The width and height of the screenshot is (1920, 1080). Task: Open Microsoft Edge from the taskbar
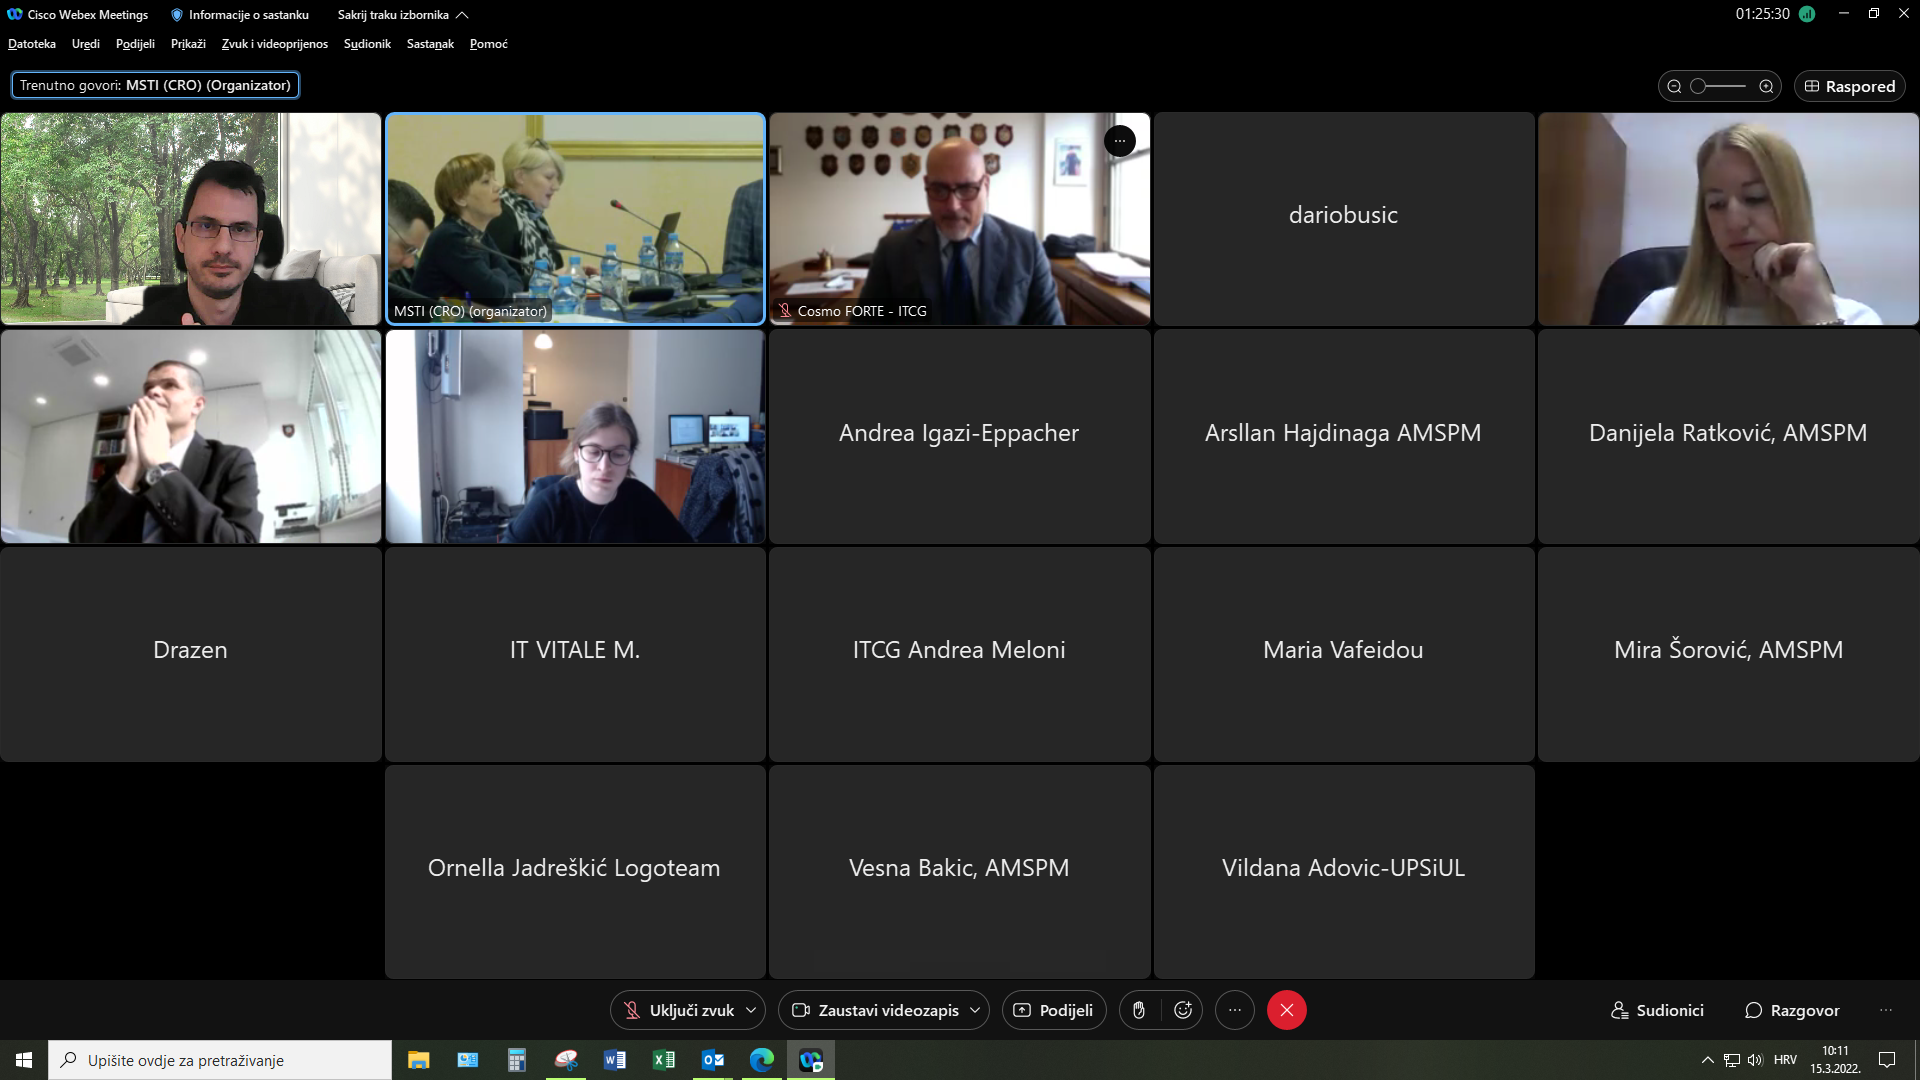[762, 1060]
